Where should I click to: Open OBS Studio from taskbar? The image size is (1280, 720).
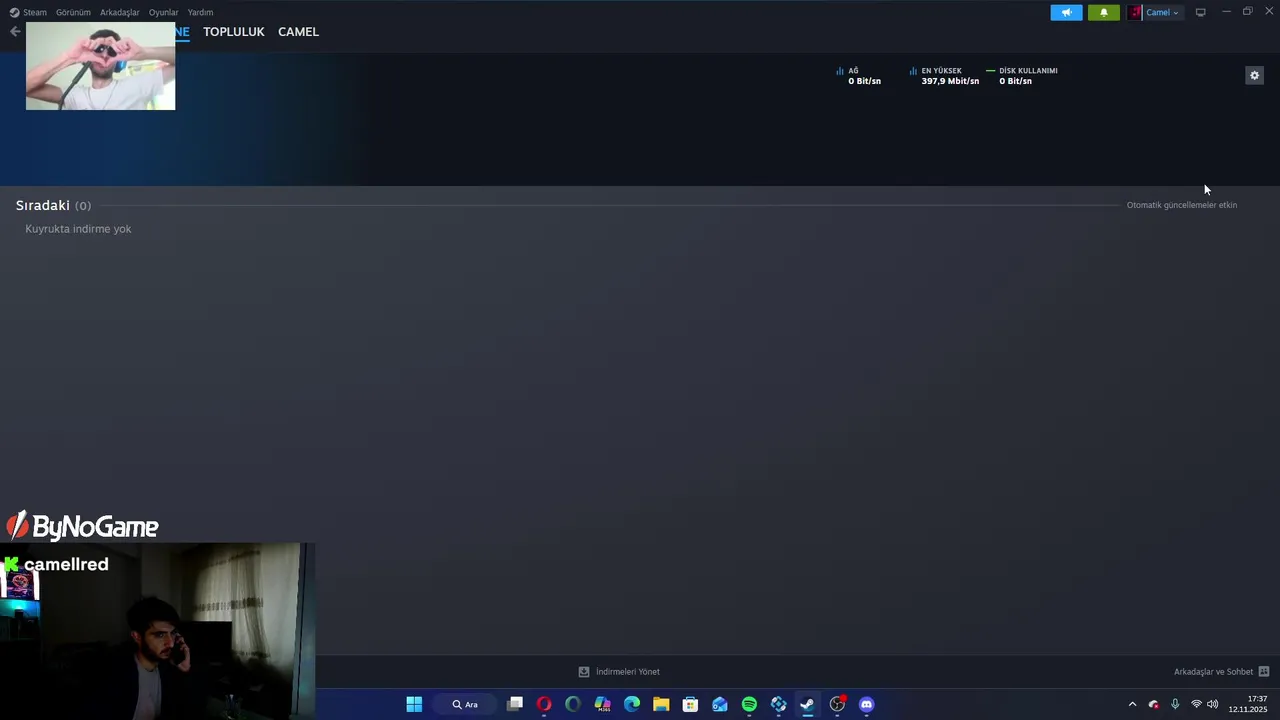click(837, 704)
